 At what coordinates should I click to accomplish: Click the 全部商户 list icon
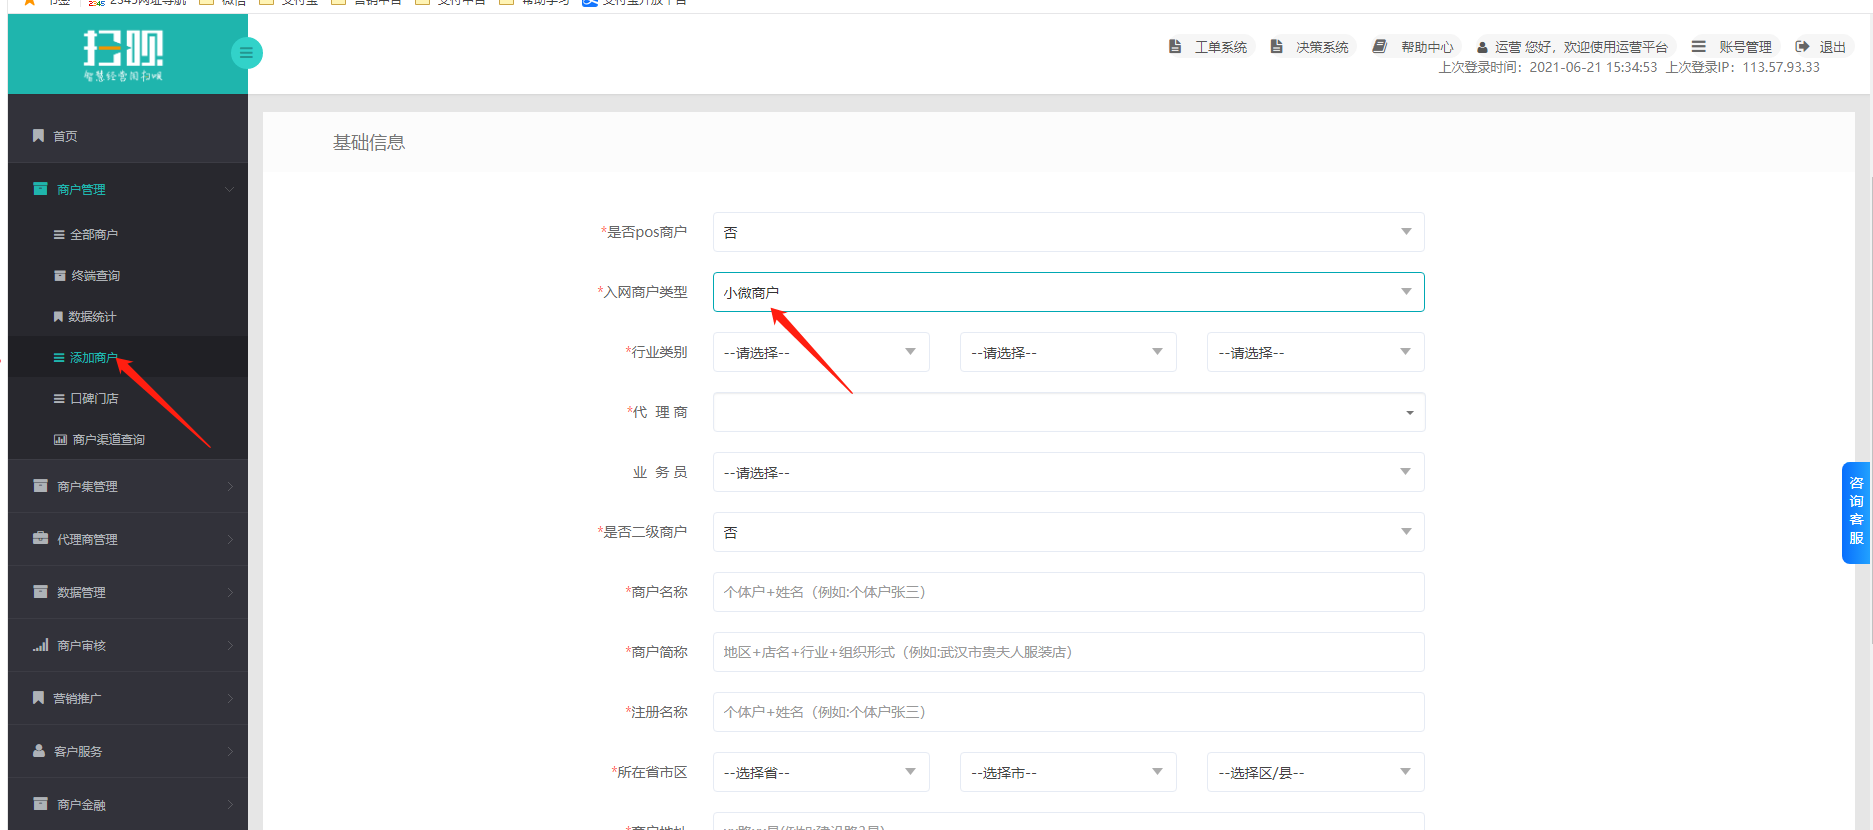tap(59, 235)
